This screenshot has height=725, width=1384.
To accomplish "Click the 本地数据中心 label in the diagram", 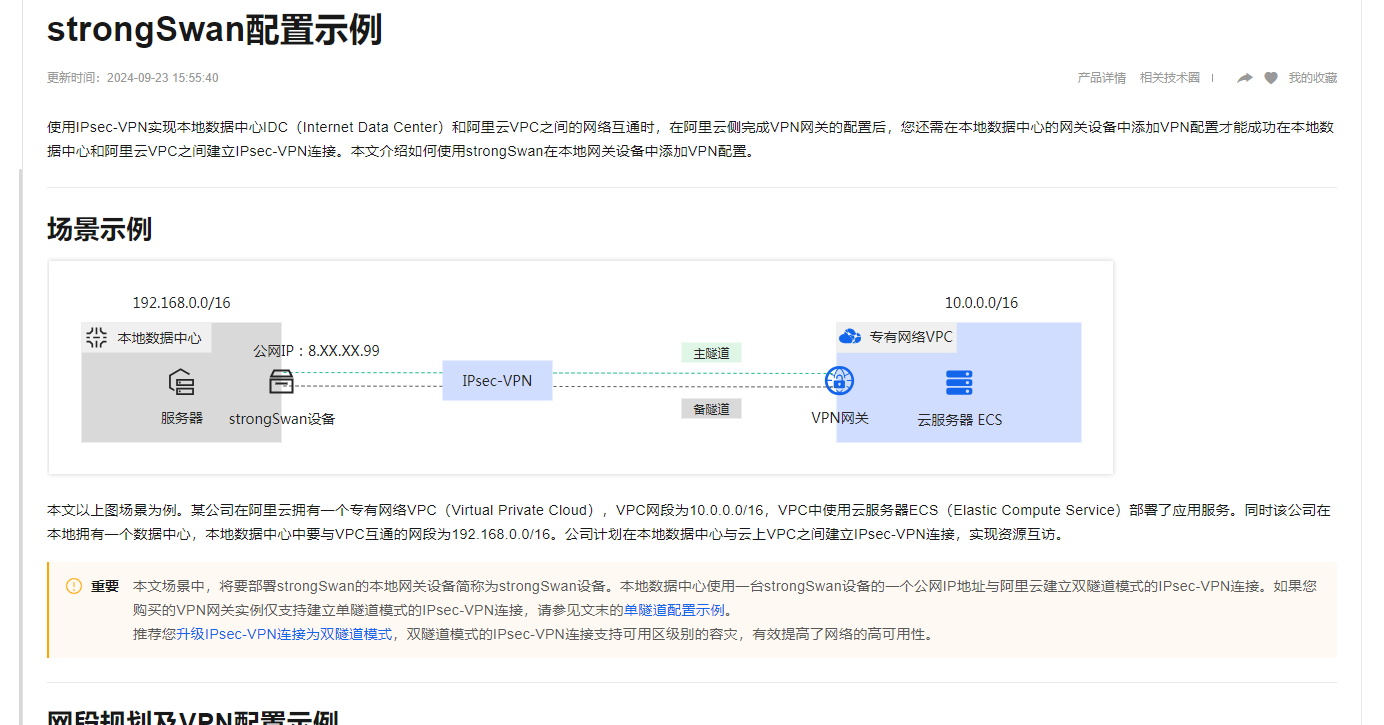I will pos(160,338).
